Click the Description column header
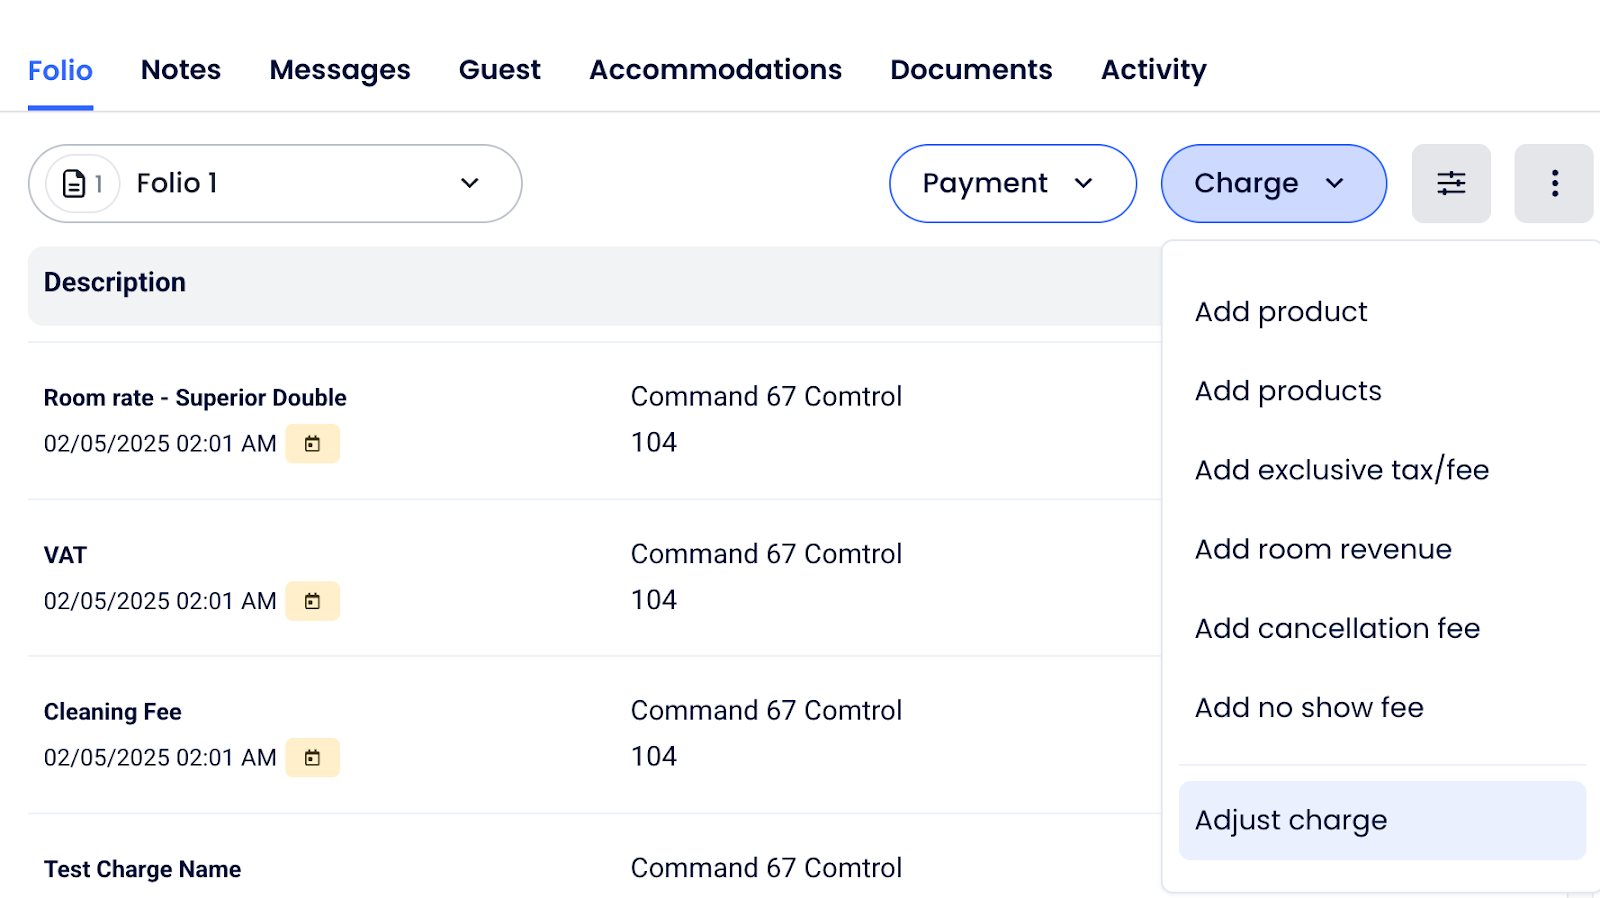The height and width of the screenshot is (898, 1600). pyautogui.click(x=115, y=283)
